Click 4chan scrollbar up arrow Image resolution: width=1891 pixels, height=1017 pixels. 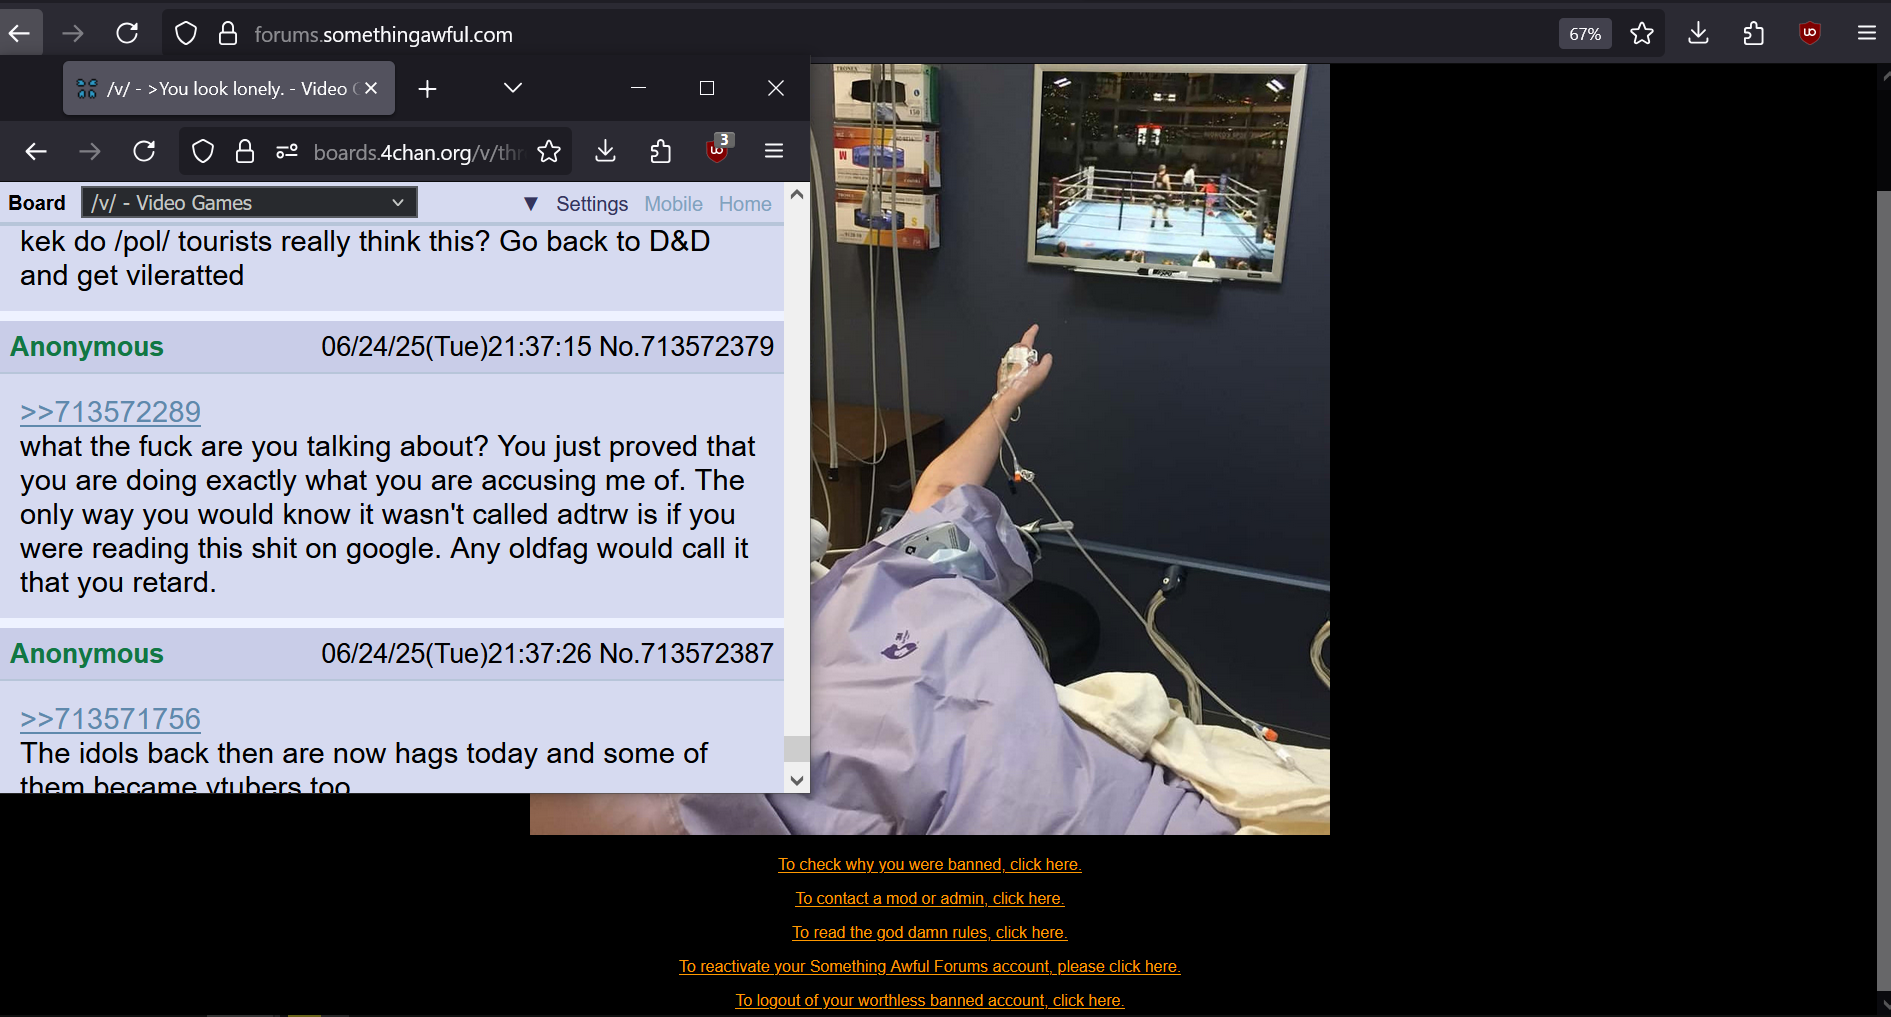(x=797, y=195)
